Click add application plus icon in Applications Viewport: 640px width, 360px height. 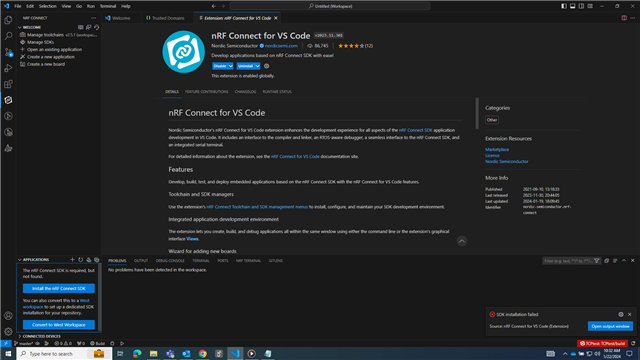click(72, 260)
